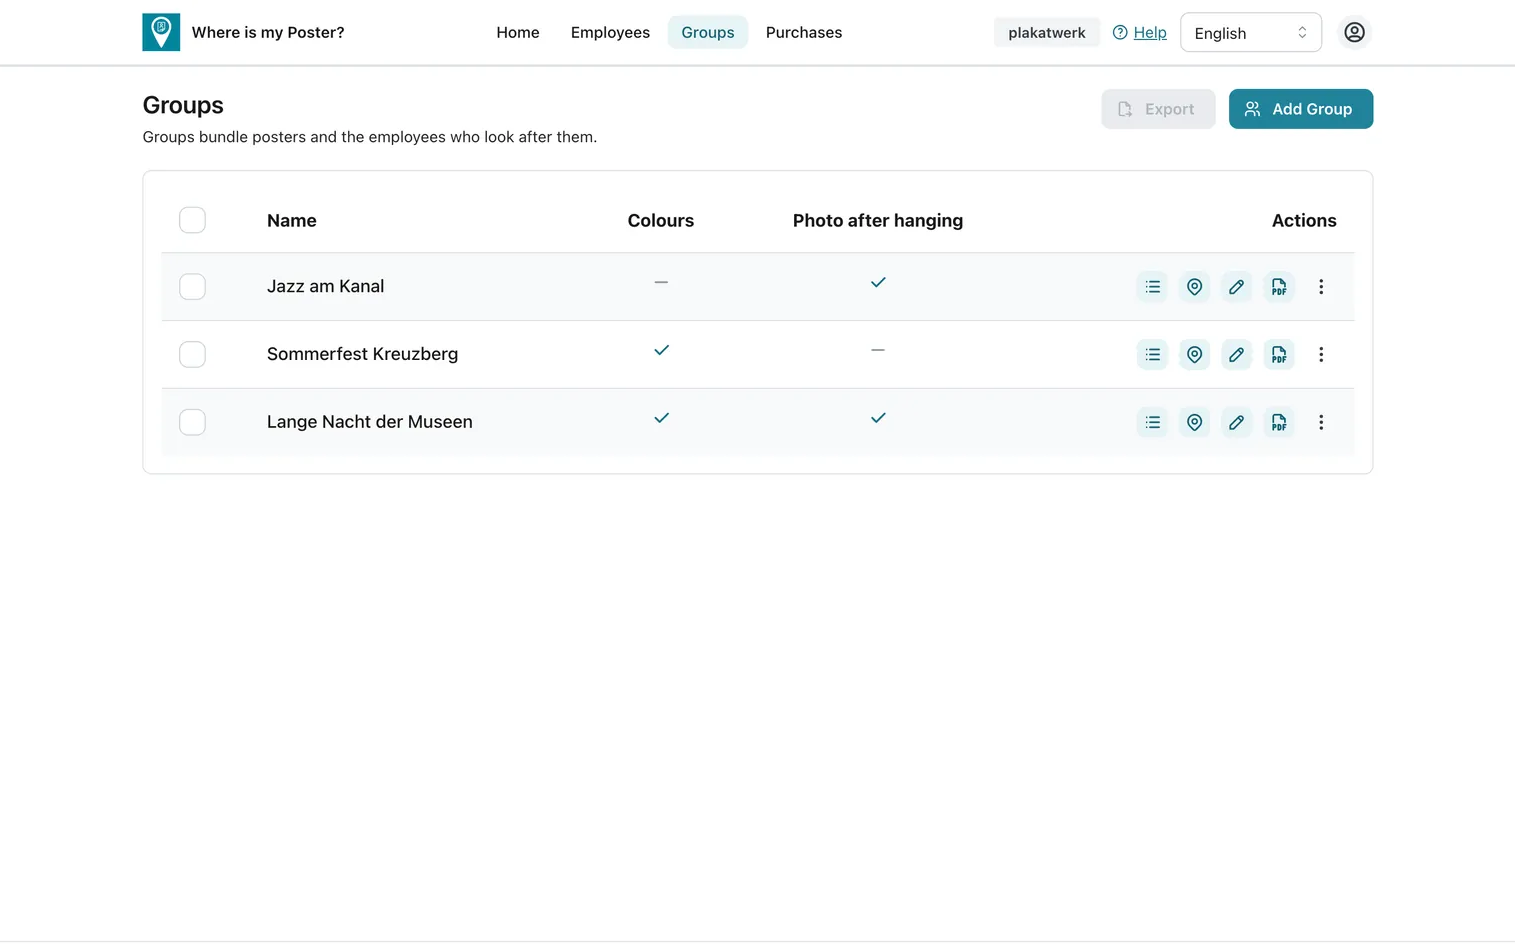Show map pin for Lange Nacht der Museen
The image size is (1515, 947).
1194,422
